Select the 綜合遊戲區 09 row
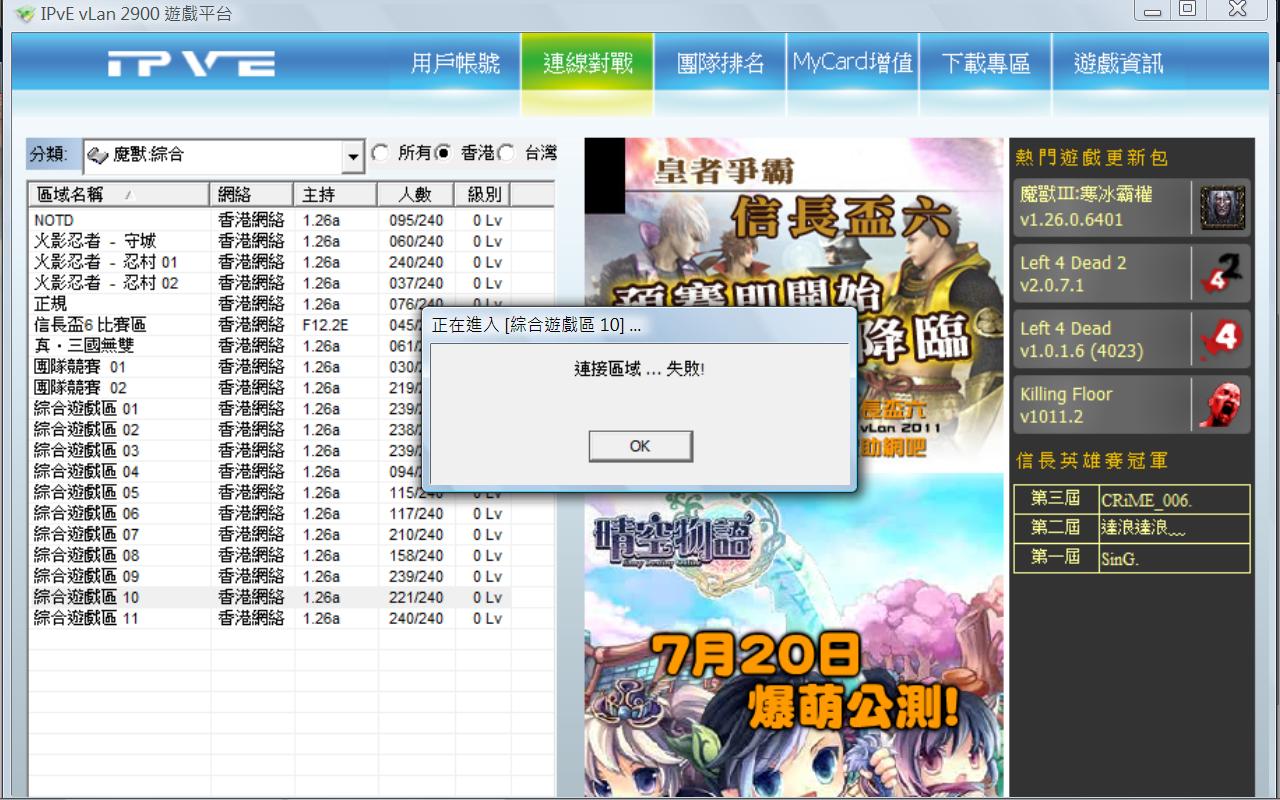Image resolution: width=1280 pixels, height=800 pixels. point(270,577)
